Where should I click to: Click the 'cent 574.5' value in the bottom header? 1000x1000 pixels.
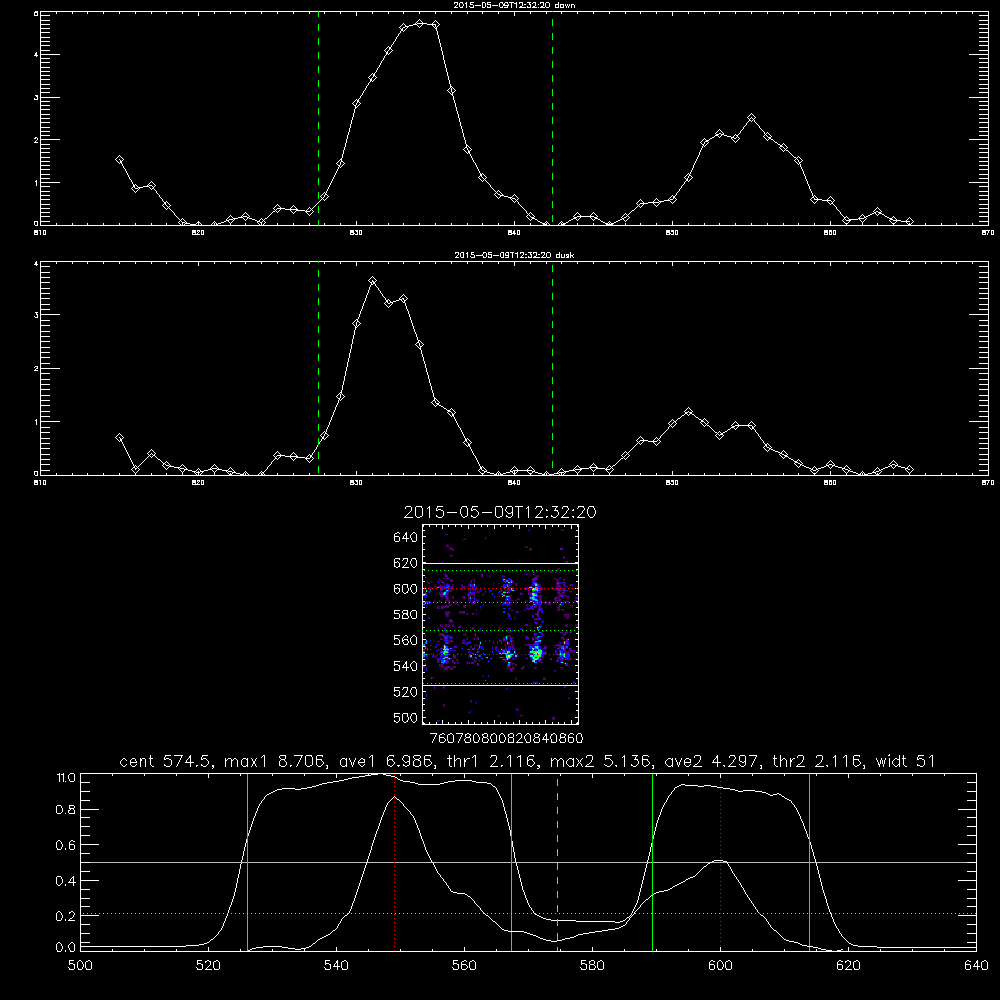pos(166,761)
